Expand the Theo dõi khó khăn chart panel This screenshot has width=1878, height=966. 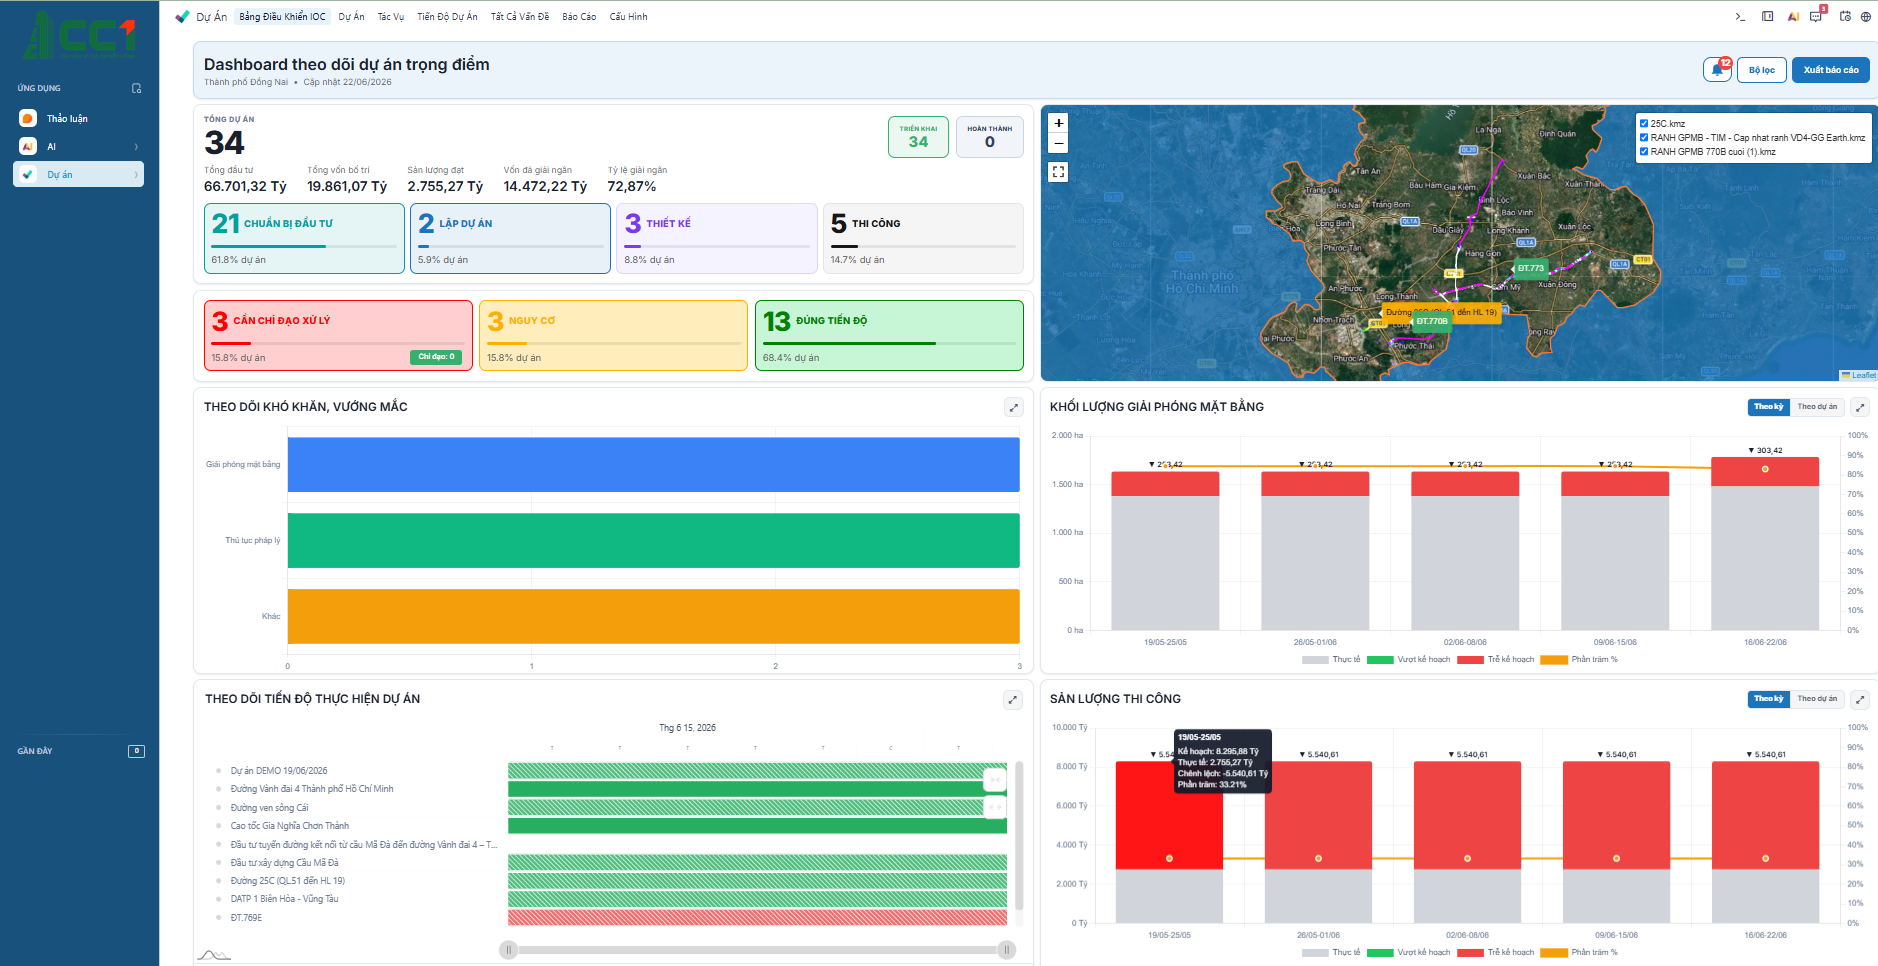click(x=1014, y=407)
